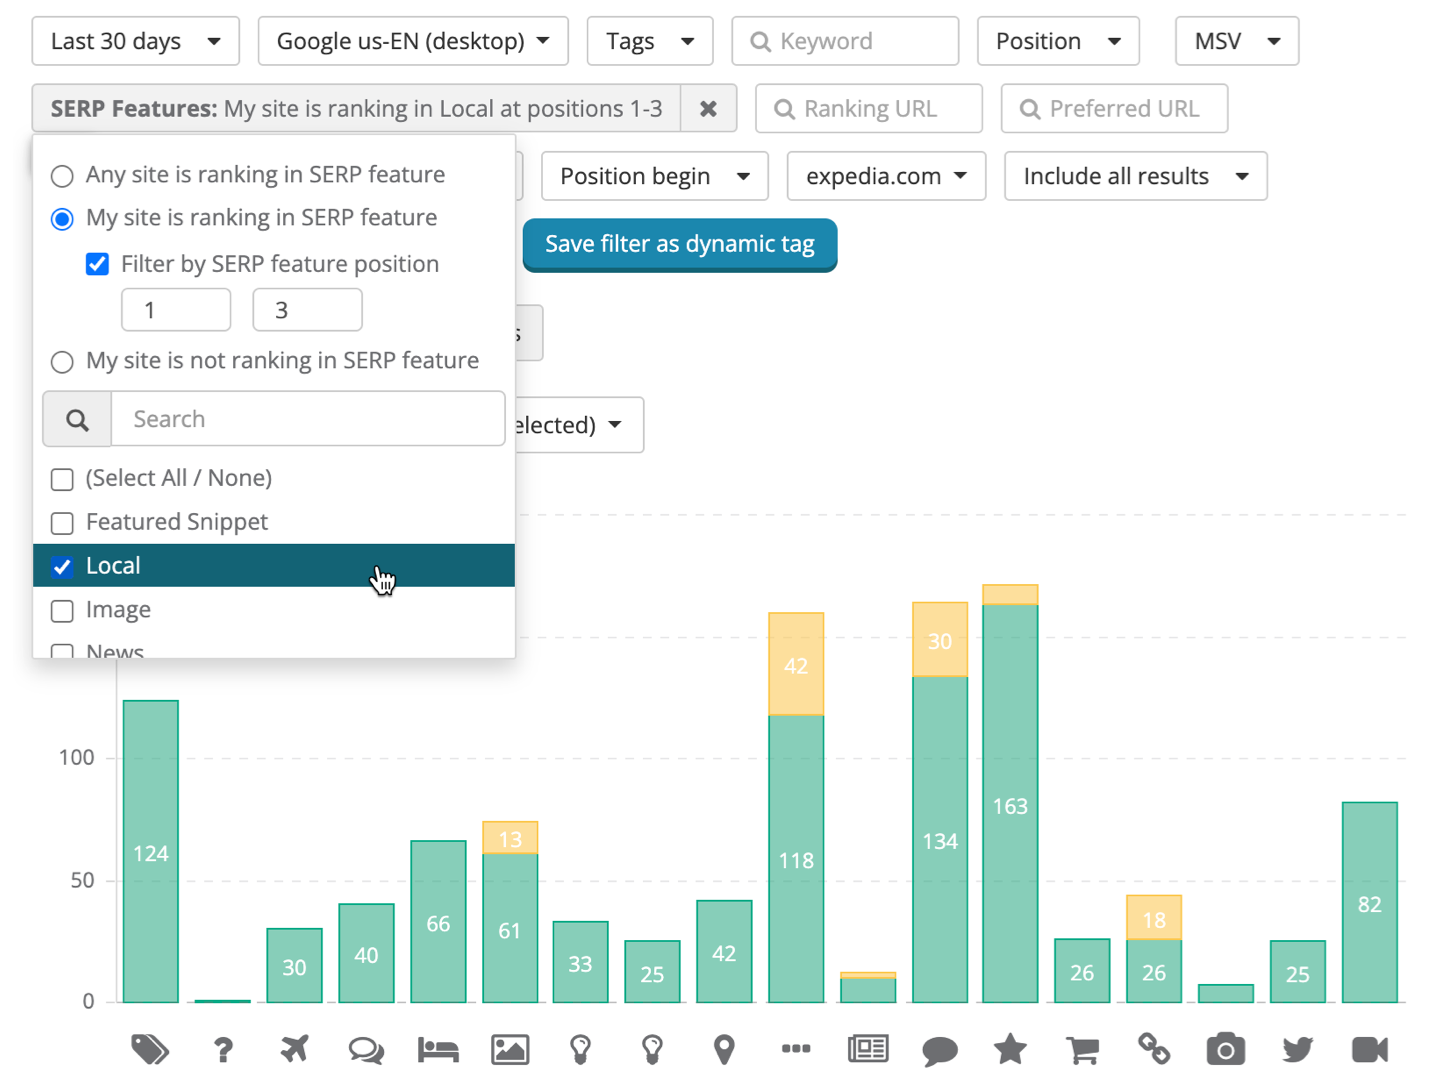Select the airplane flights icon
Image resolution: width=1440 pixels, height=1080 pixels.
(x=294, y=1049)
